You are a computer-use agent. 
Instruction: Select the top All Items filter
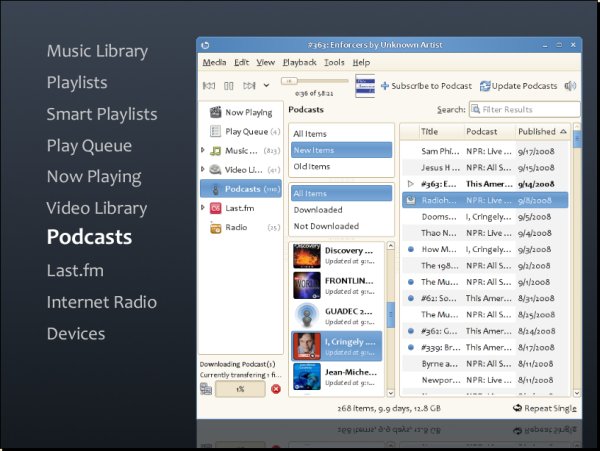click(x=341, y=134)
